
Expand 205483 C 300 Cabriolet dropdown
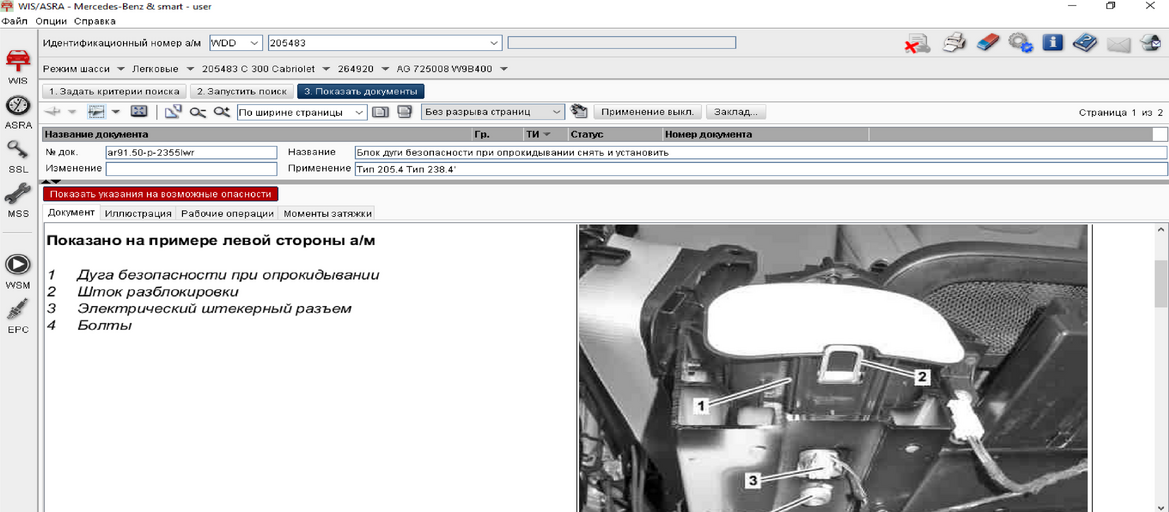coord(325,69)
